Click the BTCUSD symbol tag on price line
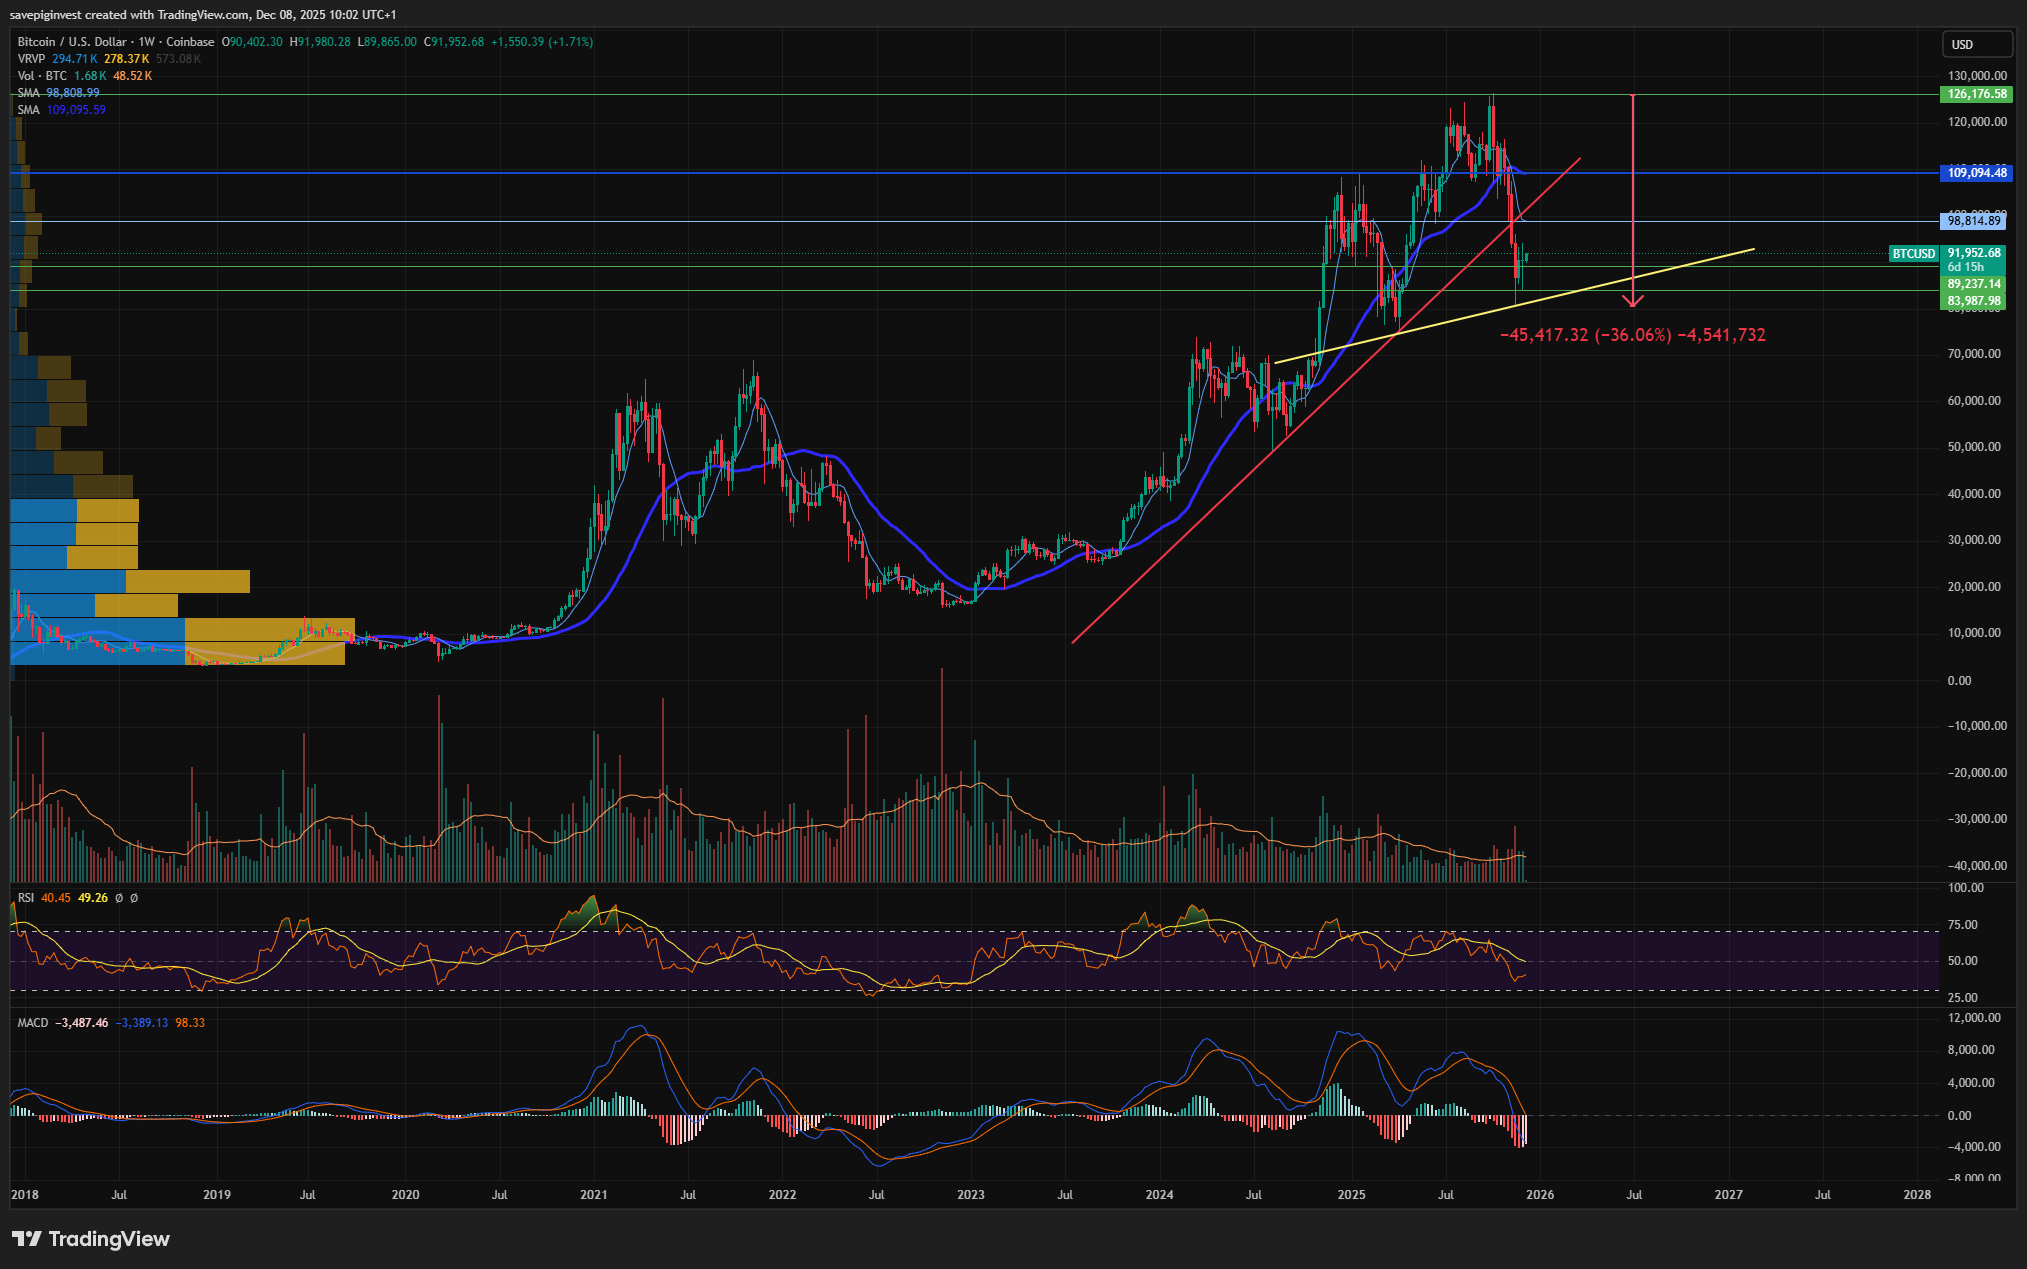Image resolution: width=2027 pixels, height=1269 pixels. [1913, 254]
